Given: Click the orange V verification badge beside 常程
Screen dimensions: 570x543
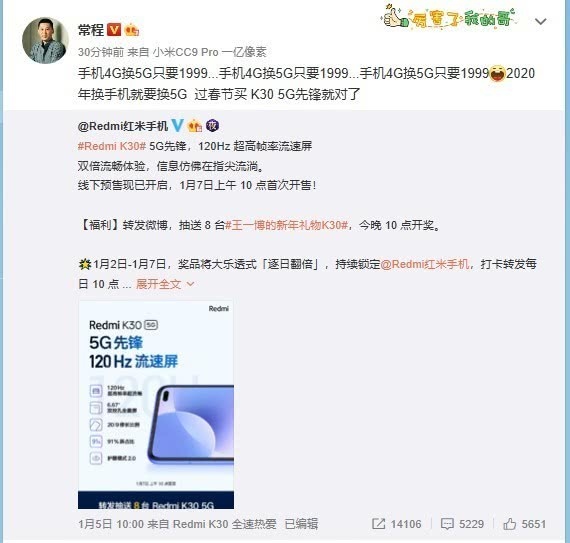Looking at the screenshot, I should (x=114, y=29).
